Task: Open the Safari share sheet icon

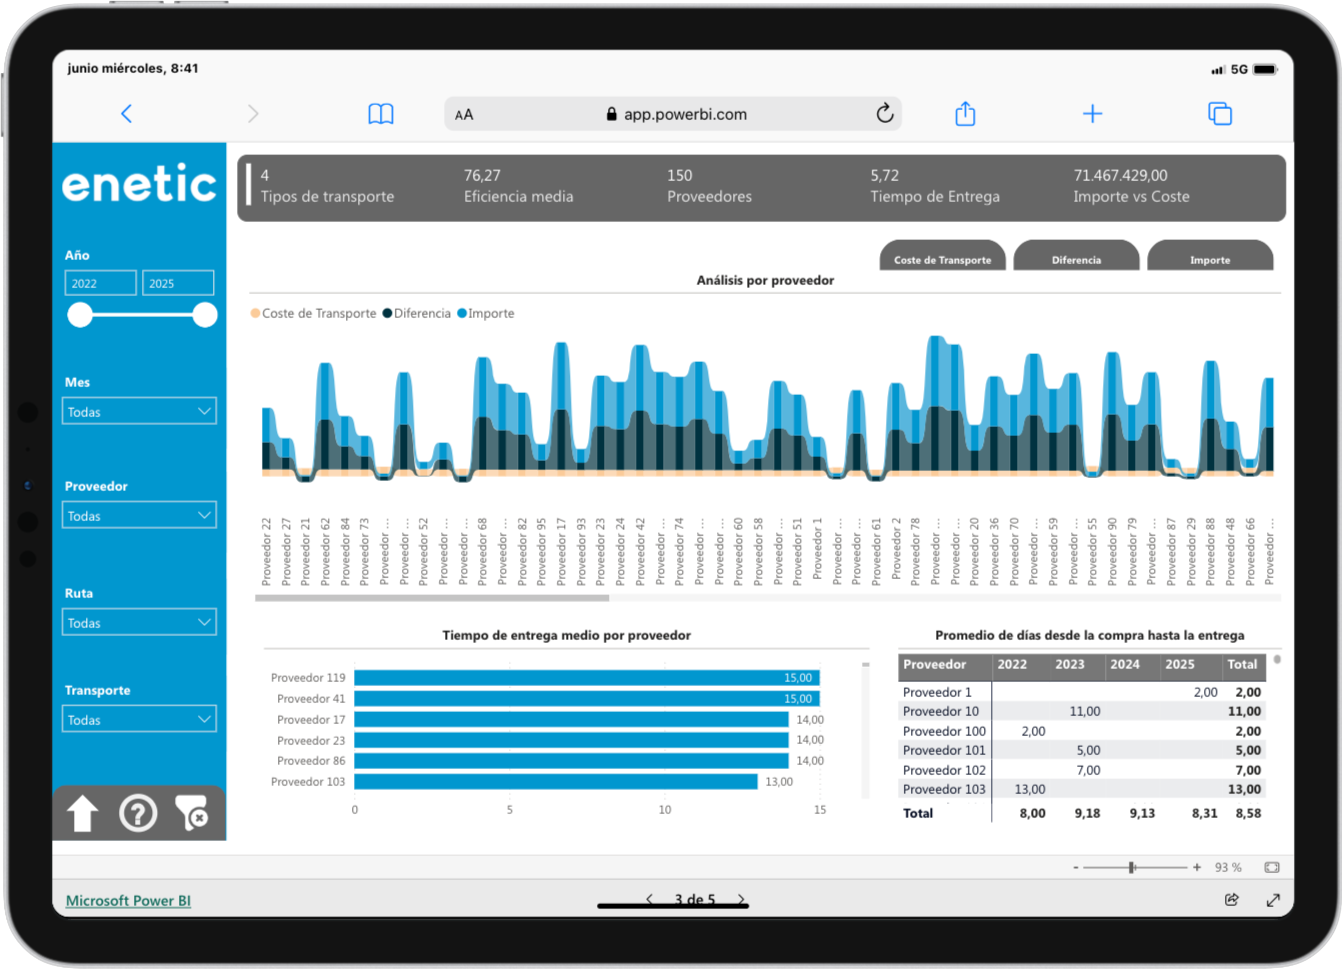Action: (965, 113)
